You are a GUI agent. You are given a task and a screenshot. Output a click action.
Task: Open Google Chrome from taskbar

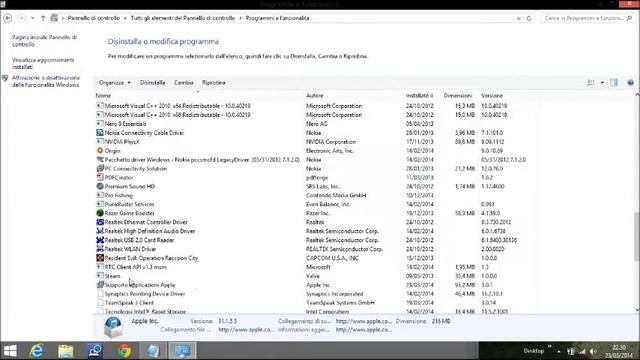click(124, 351)
